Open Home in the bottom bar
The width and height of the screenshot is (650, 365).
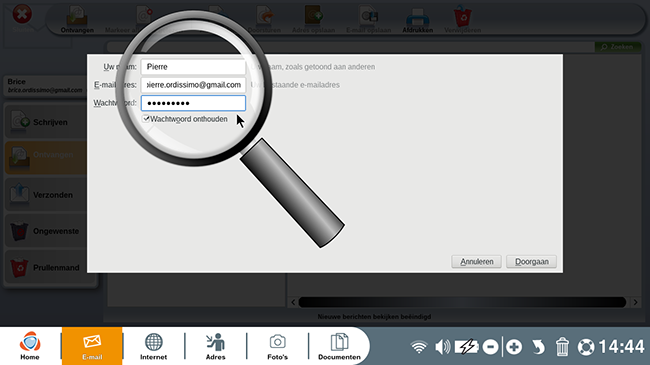point(30,346)
